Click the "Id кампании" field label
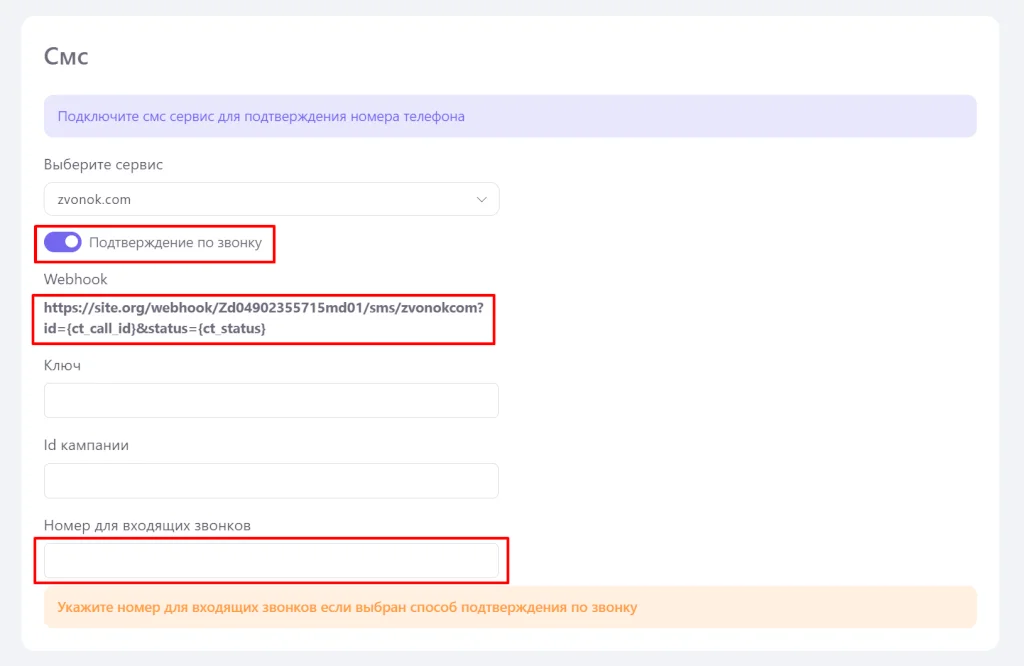This screenshot has width=1024, height=666. [x=86, y=445]
